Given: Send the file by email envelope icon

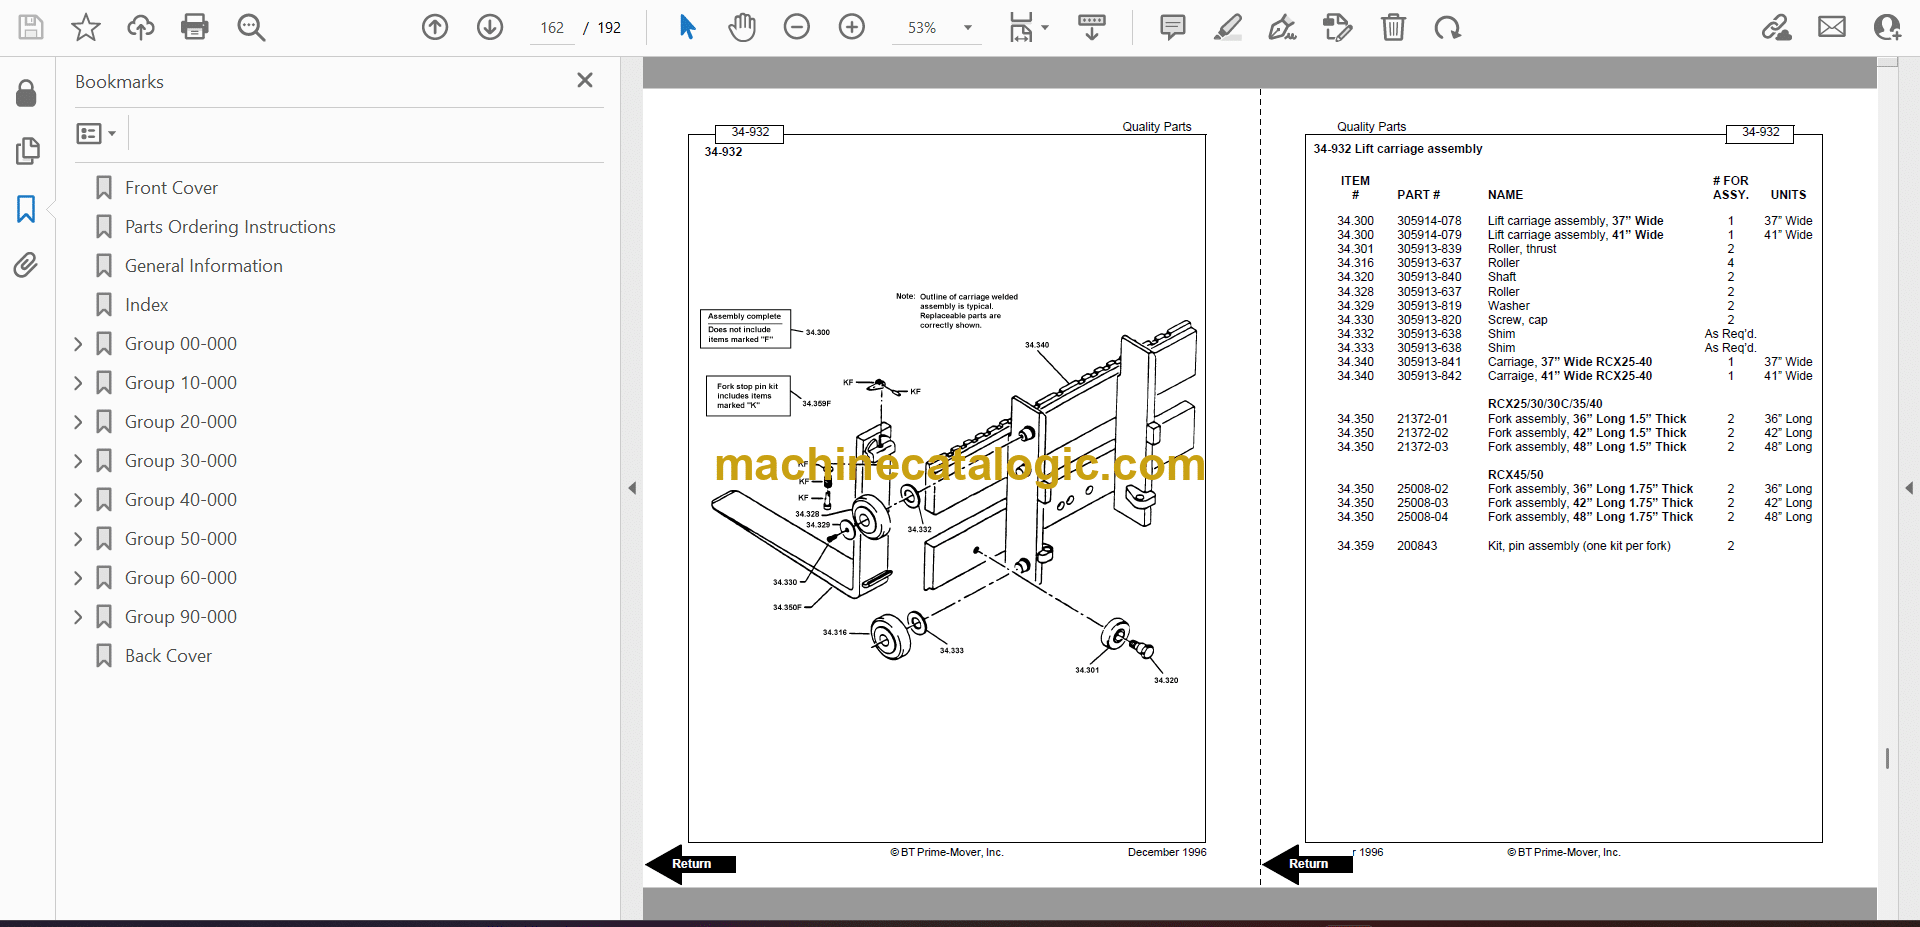Looking at the screenshot, I should pos(1832,27).
